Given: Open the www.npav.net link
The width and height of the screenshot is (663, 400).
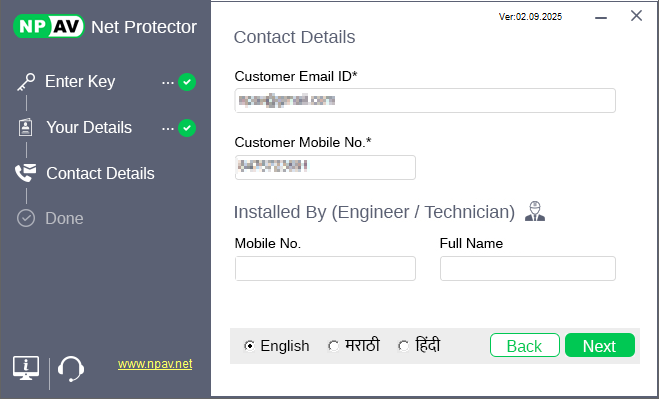Looking at the screenshot, I should pos(155,365).
